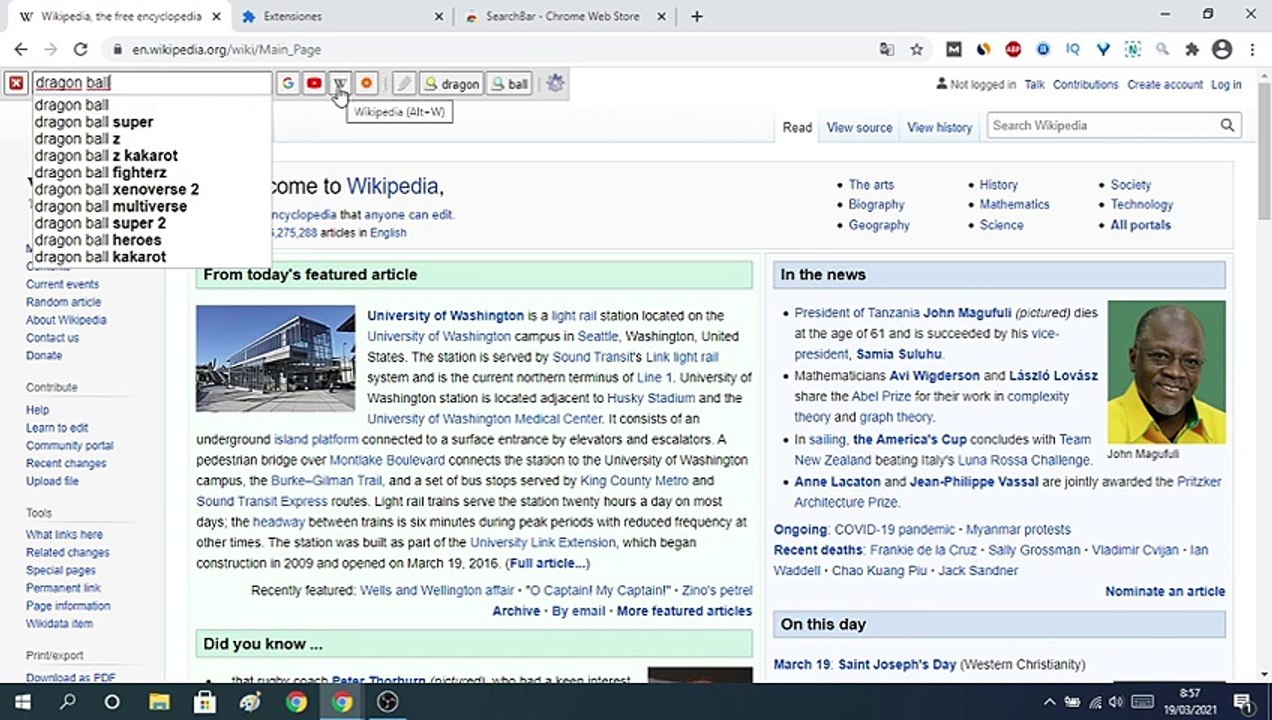1272x720 pixels.
Task: Open File Explorer from taskbar
Action: [x=159, y=702]
